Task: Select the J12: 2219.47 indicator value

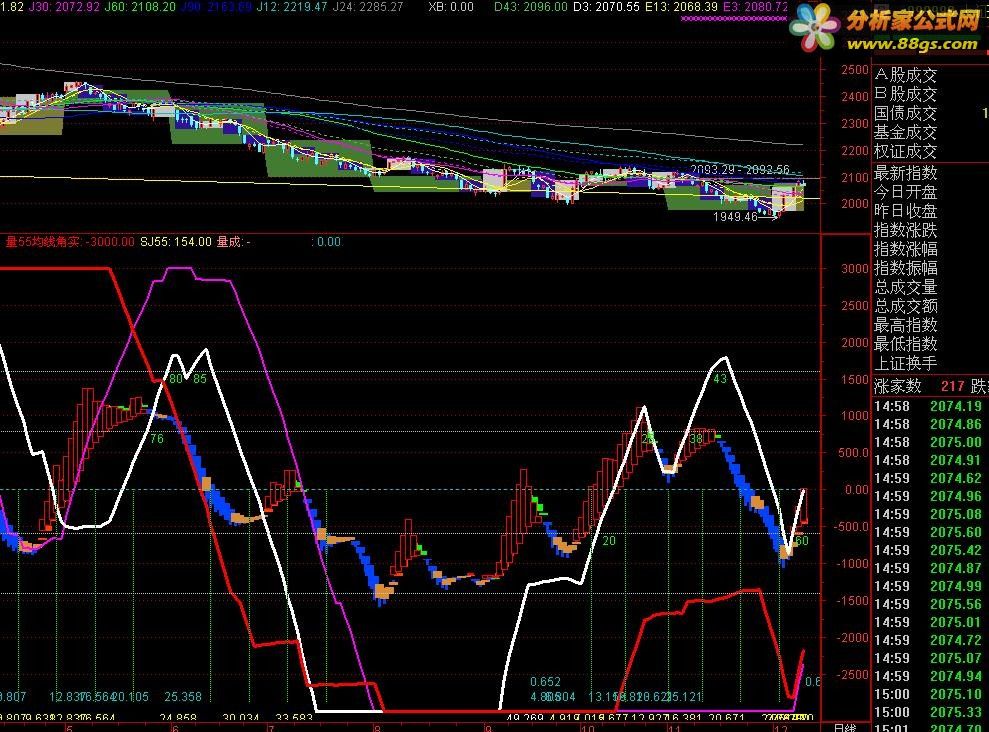Action: click(291, 7)
